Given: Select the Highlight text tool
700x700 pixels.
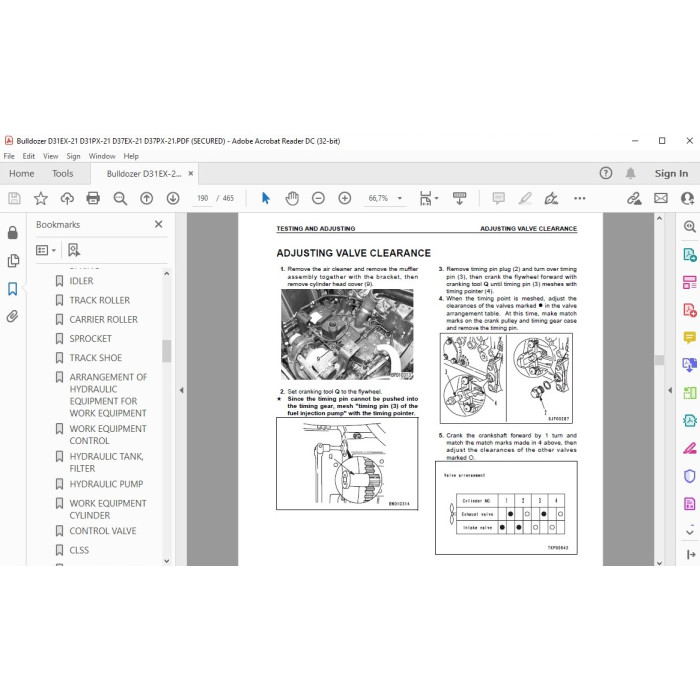Looking at the screenshot, I should pyautogui.click(x=525, y=198).
